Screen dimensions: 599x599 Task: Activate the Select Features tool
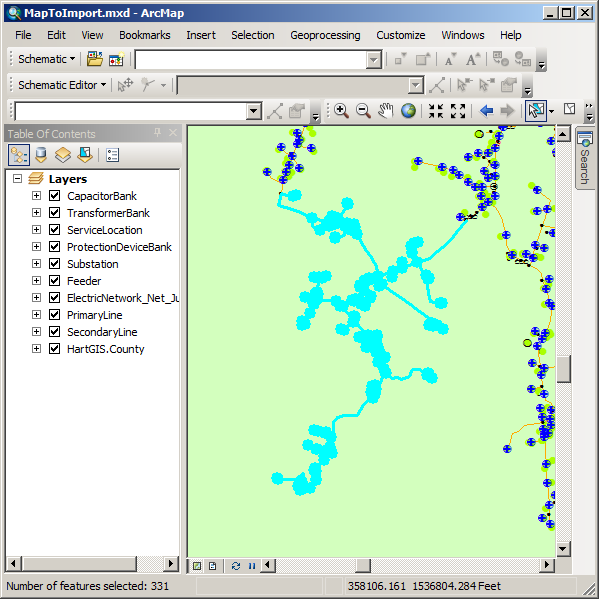coord(536,111)
